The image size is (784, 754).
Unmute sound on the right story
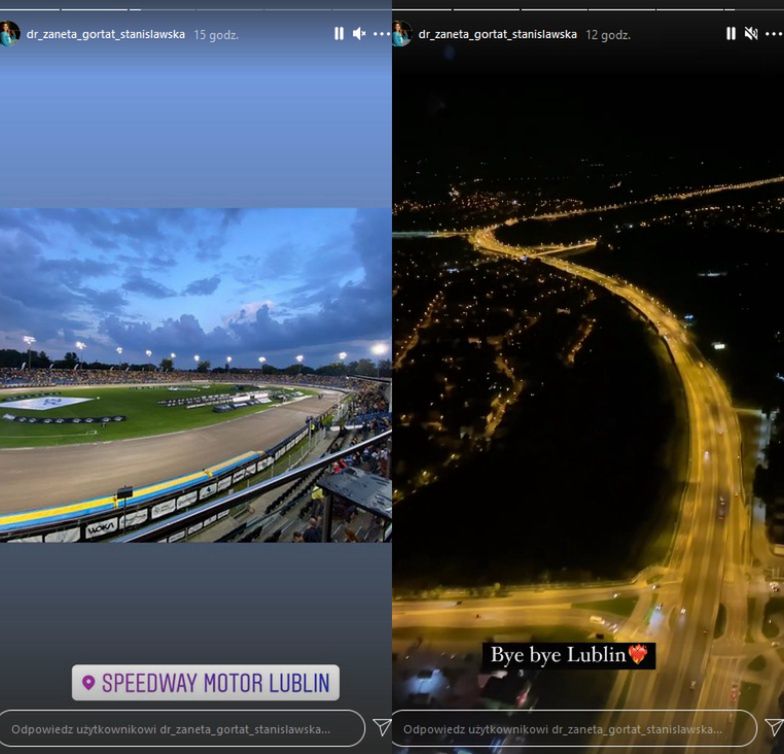[x=751, y=34]
